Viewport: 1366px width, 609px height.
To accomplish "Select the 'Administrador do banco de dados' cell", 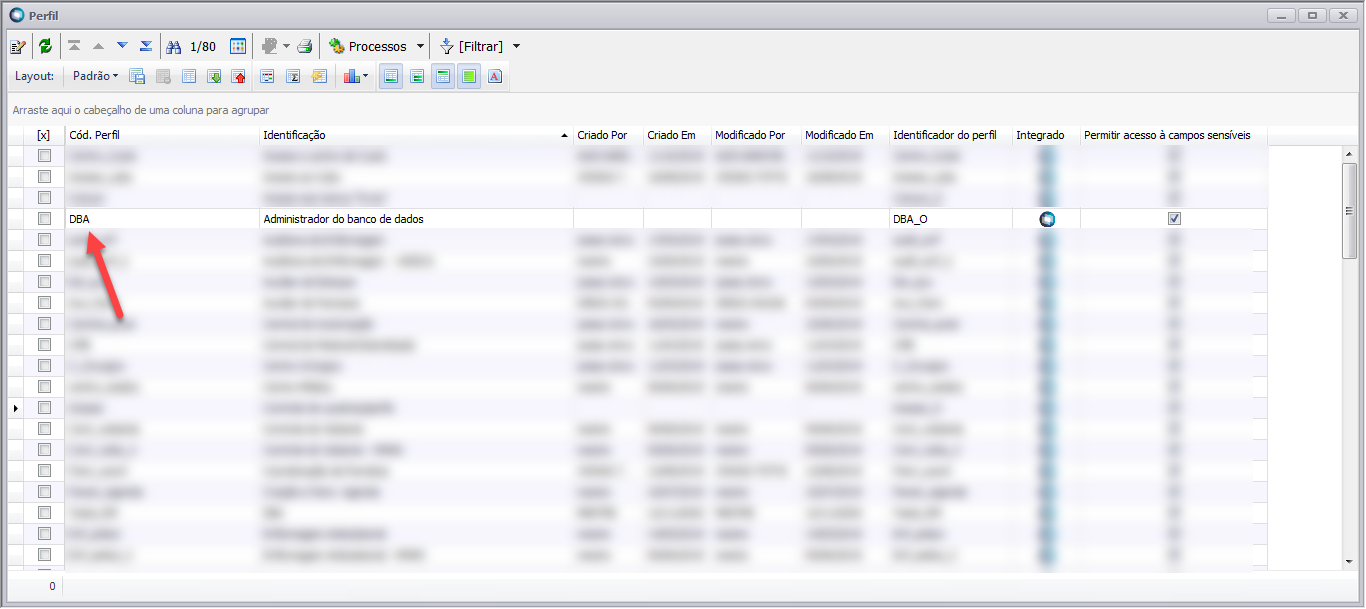I will pyautogui.click(x=416, y=219).
